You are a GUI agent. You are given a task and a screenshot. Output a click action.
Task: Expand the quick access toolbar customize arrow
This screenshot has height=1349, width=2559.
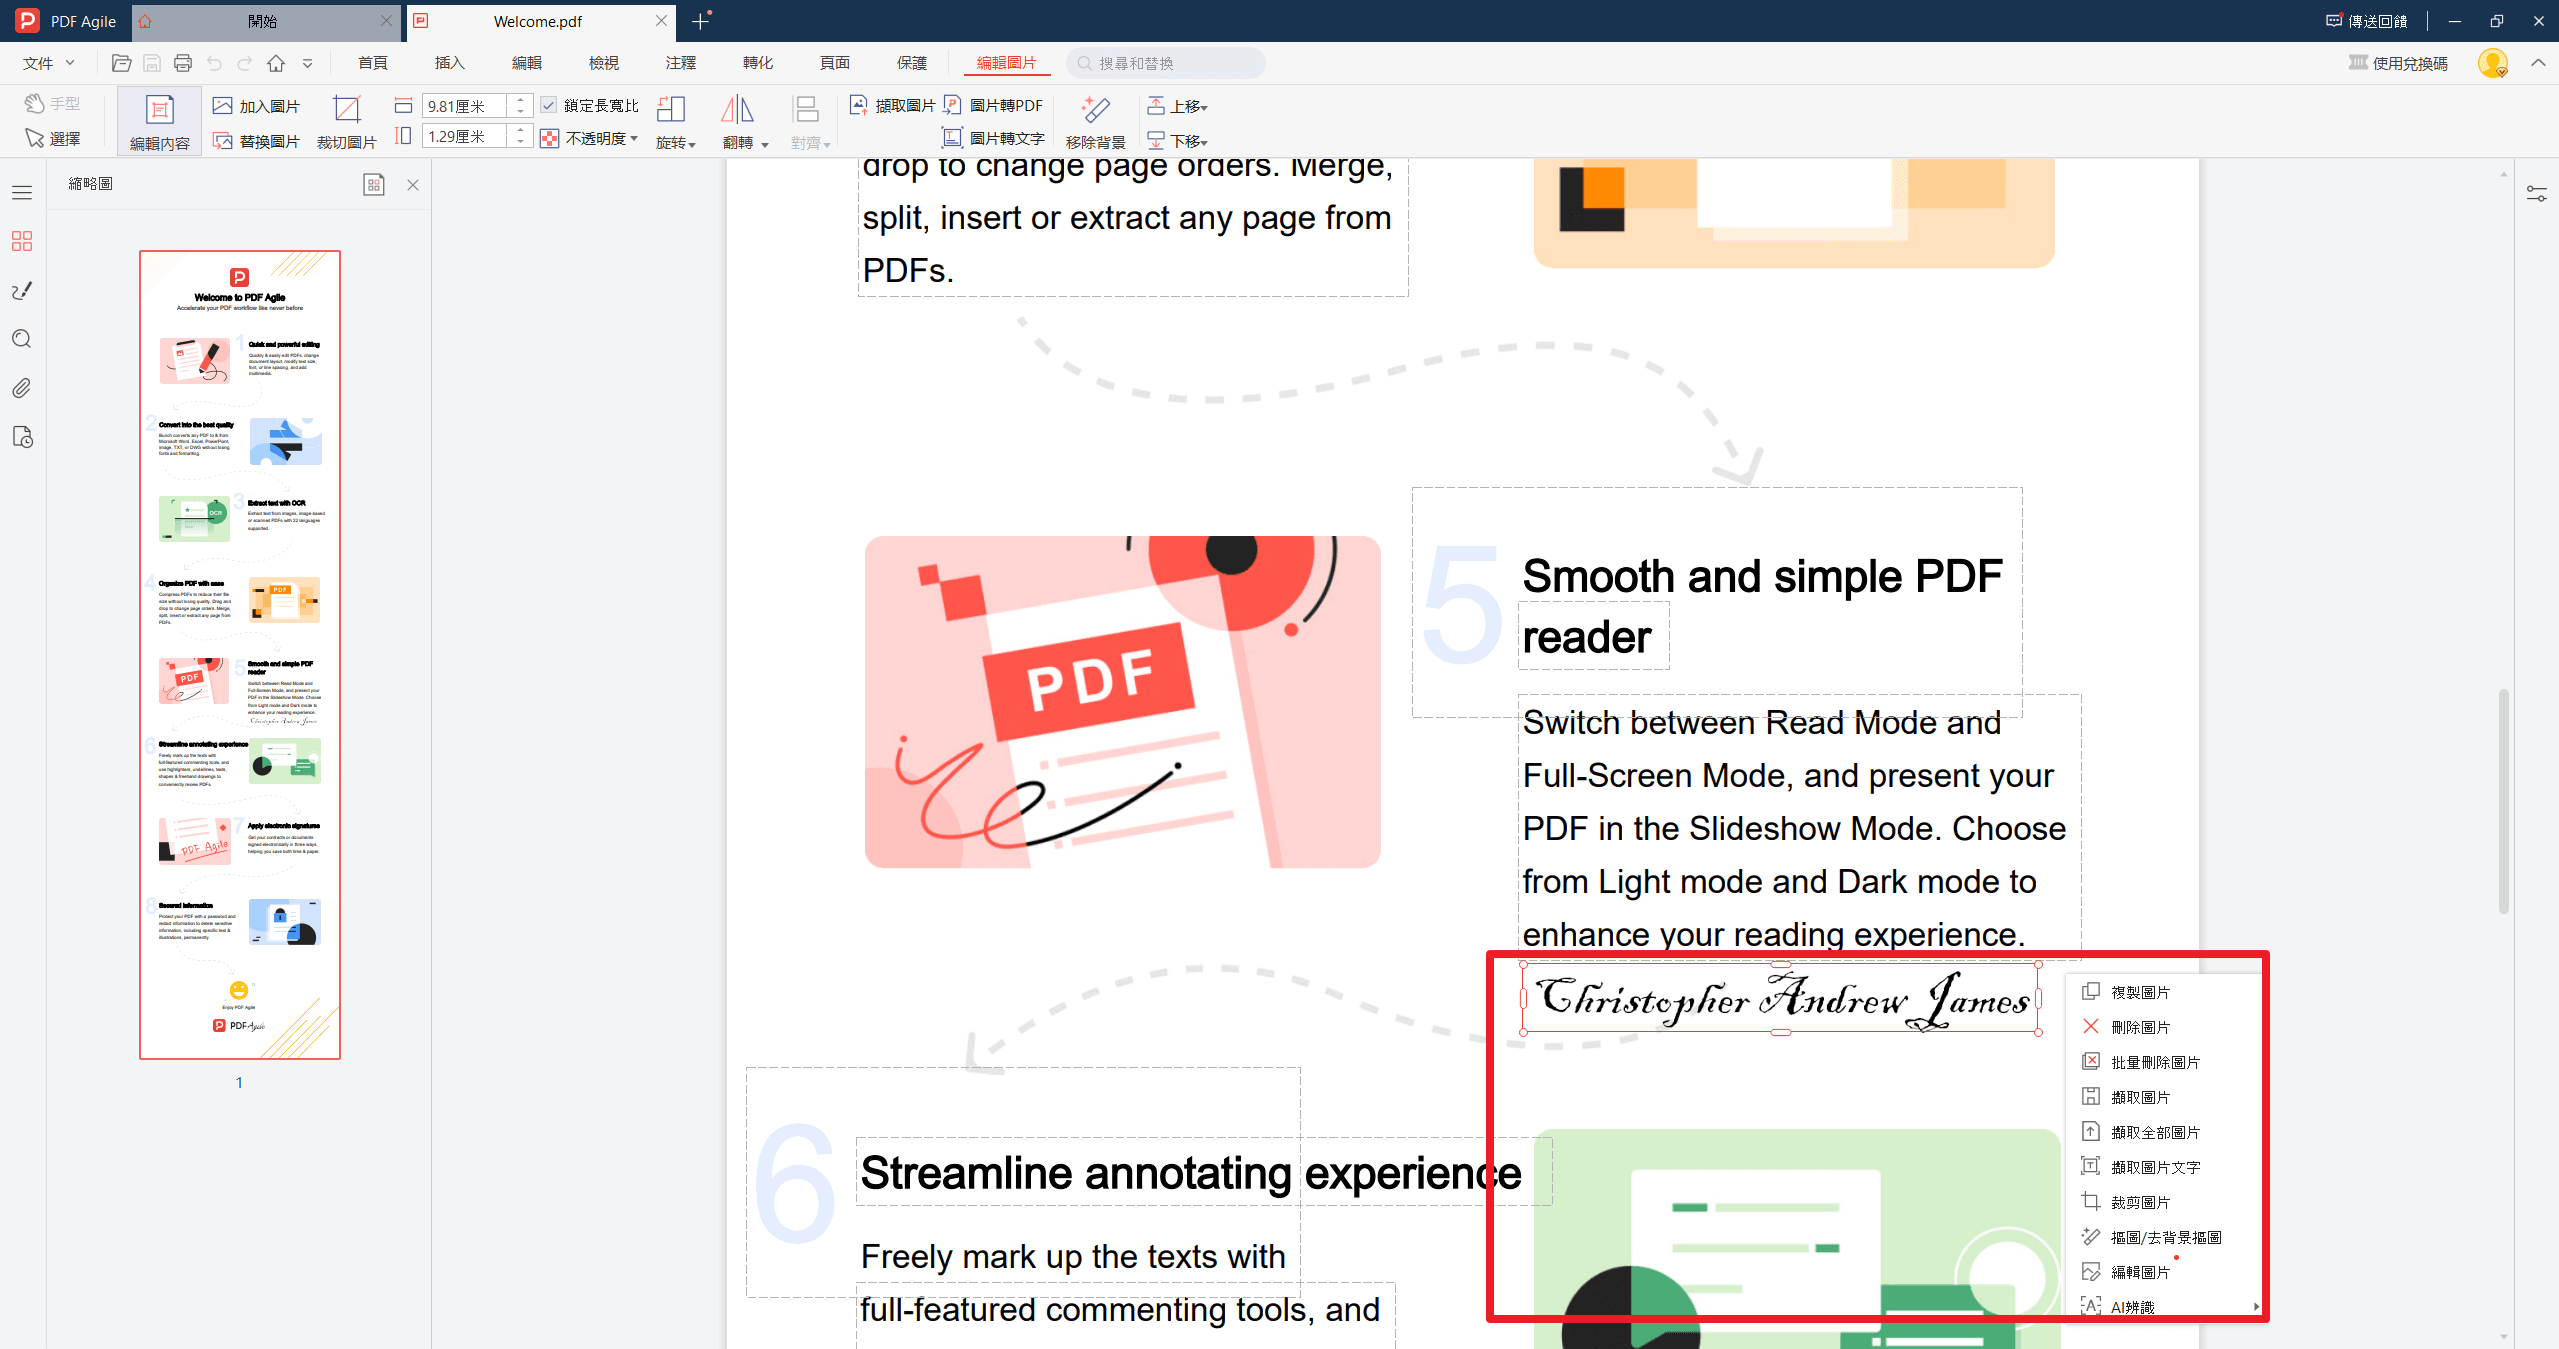point(308,63)
